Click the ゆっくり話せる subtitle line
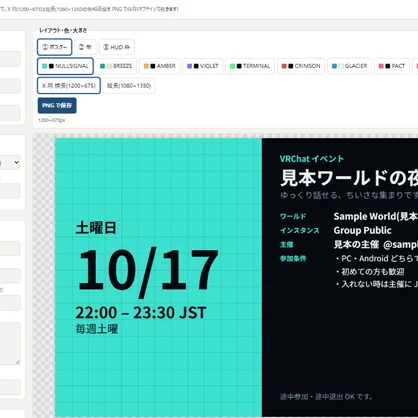Screen dimensions: 418x418 point(349,195)
